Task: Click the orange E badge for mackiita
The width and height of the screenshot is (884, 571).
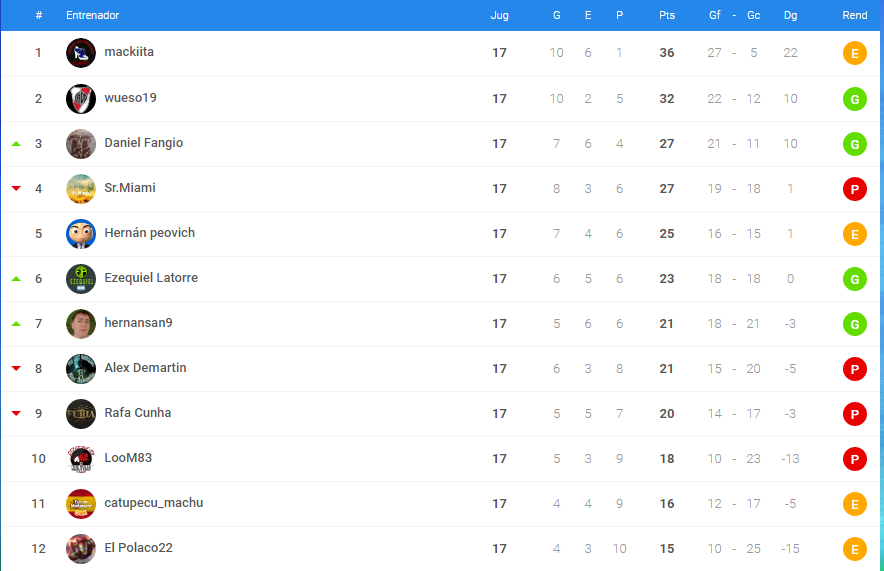Action: pos(855,54)
